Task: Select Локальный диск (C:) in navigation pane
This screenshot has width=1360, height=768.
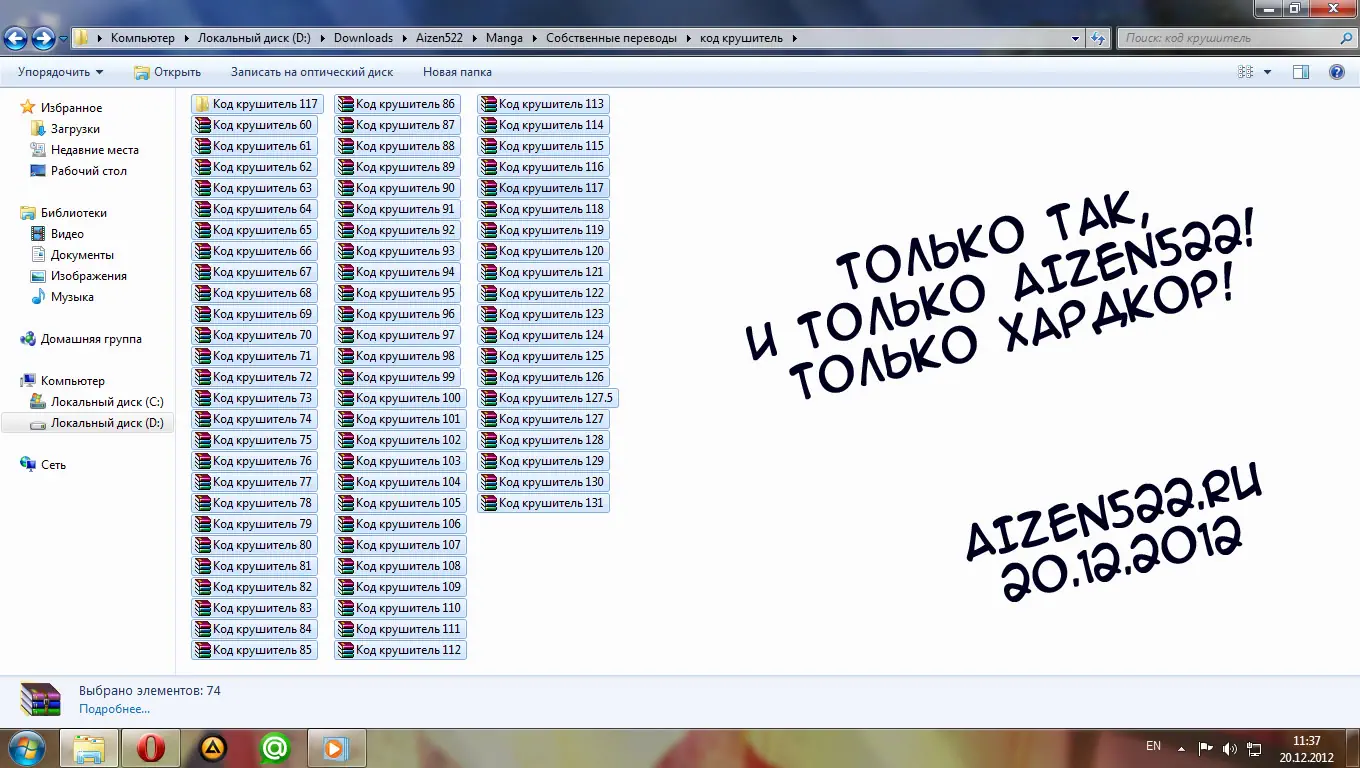Action: click(x=107, y=402)
